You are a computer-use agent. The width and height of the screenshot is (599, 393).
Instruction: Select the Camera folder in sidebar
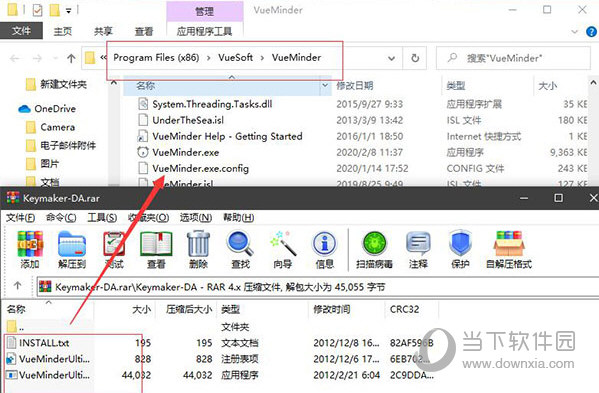(57, 127)
